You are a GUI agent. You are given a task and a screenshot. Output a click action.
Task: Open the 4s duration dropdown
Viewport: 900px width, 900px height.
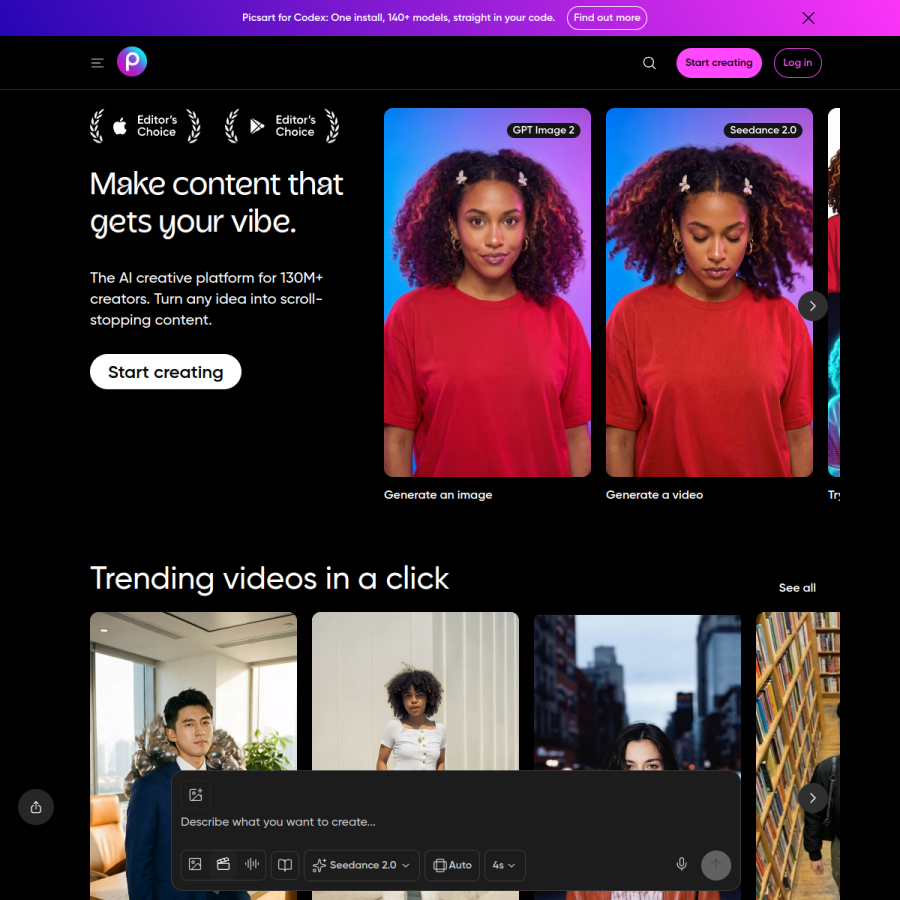pos(505,865)
